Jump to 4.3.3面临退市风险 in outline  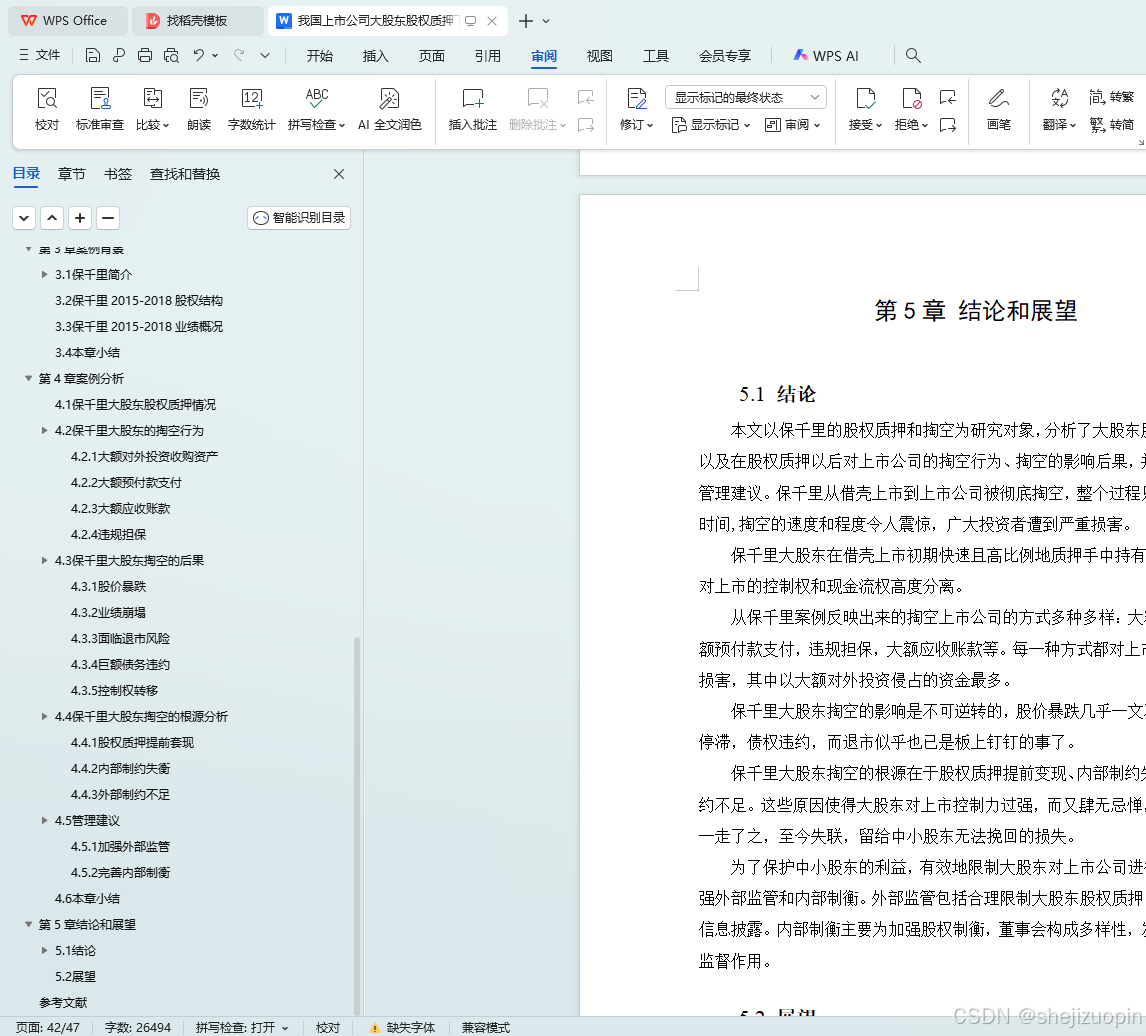pyautogui.click(x=120, y=638)
